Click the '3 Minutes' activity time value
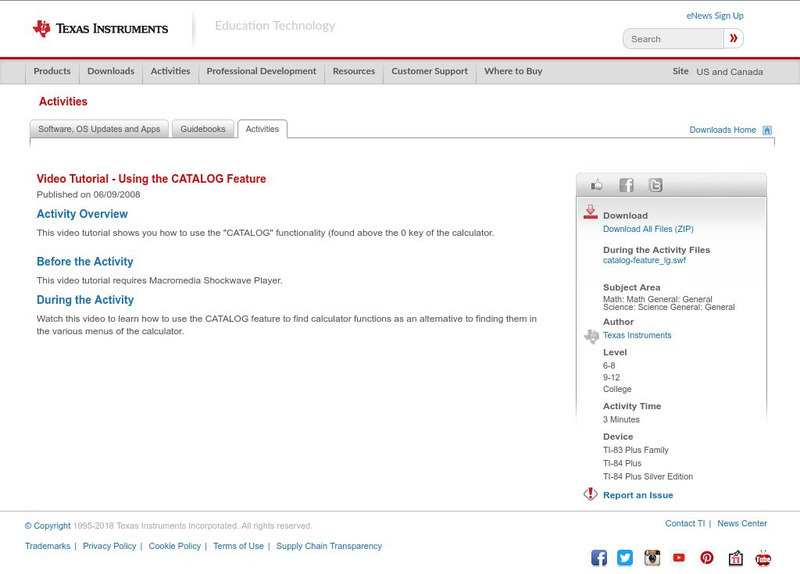Screen dimensions: 800x574 [x=621, y=419]
